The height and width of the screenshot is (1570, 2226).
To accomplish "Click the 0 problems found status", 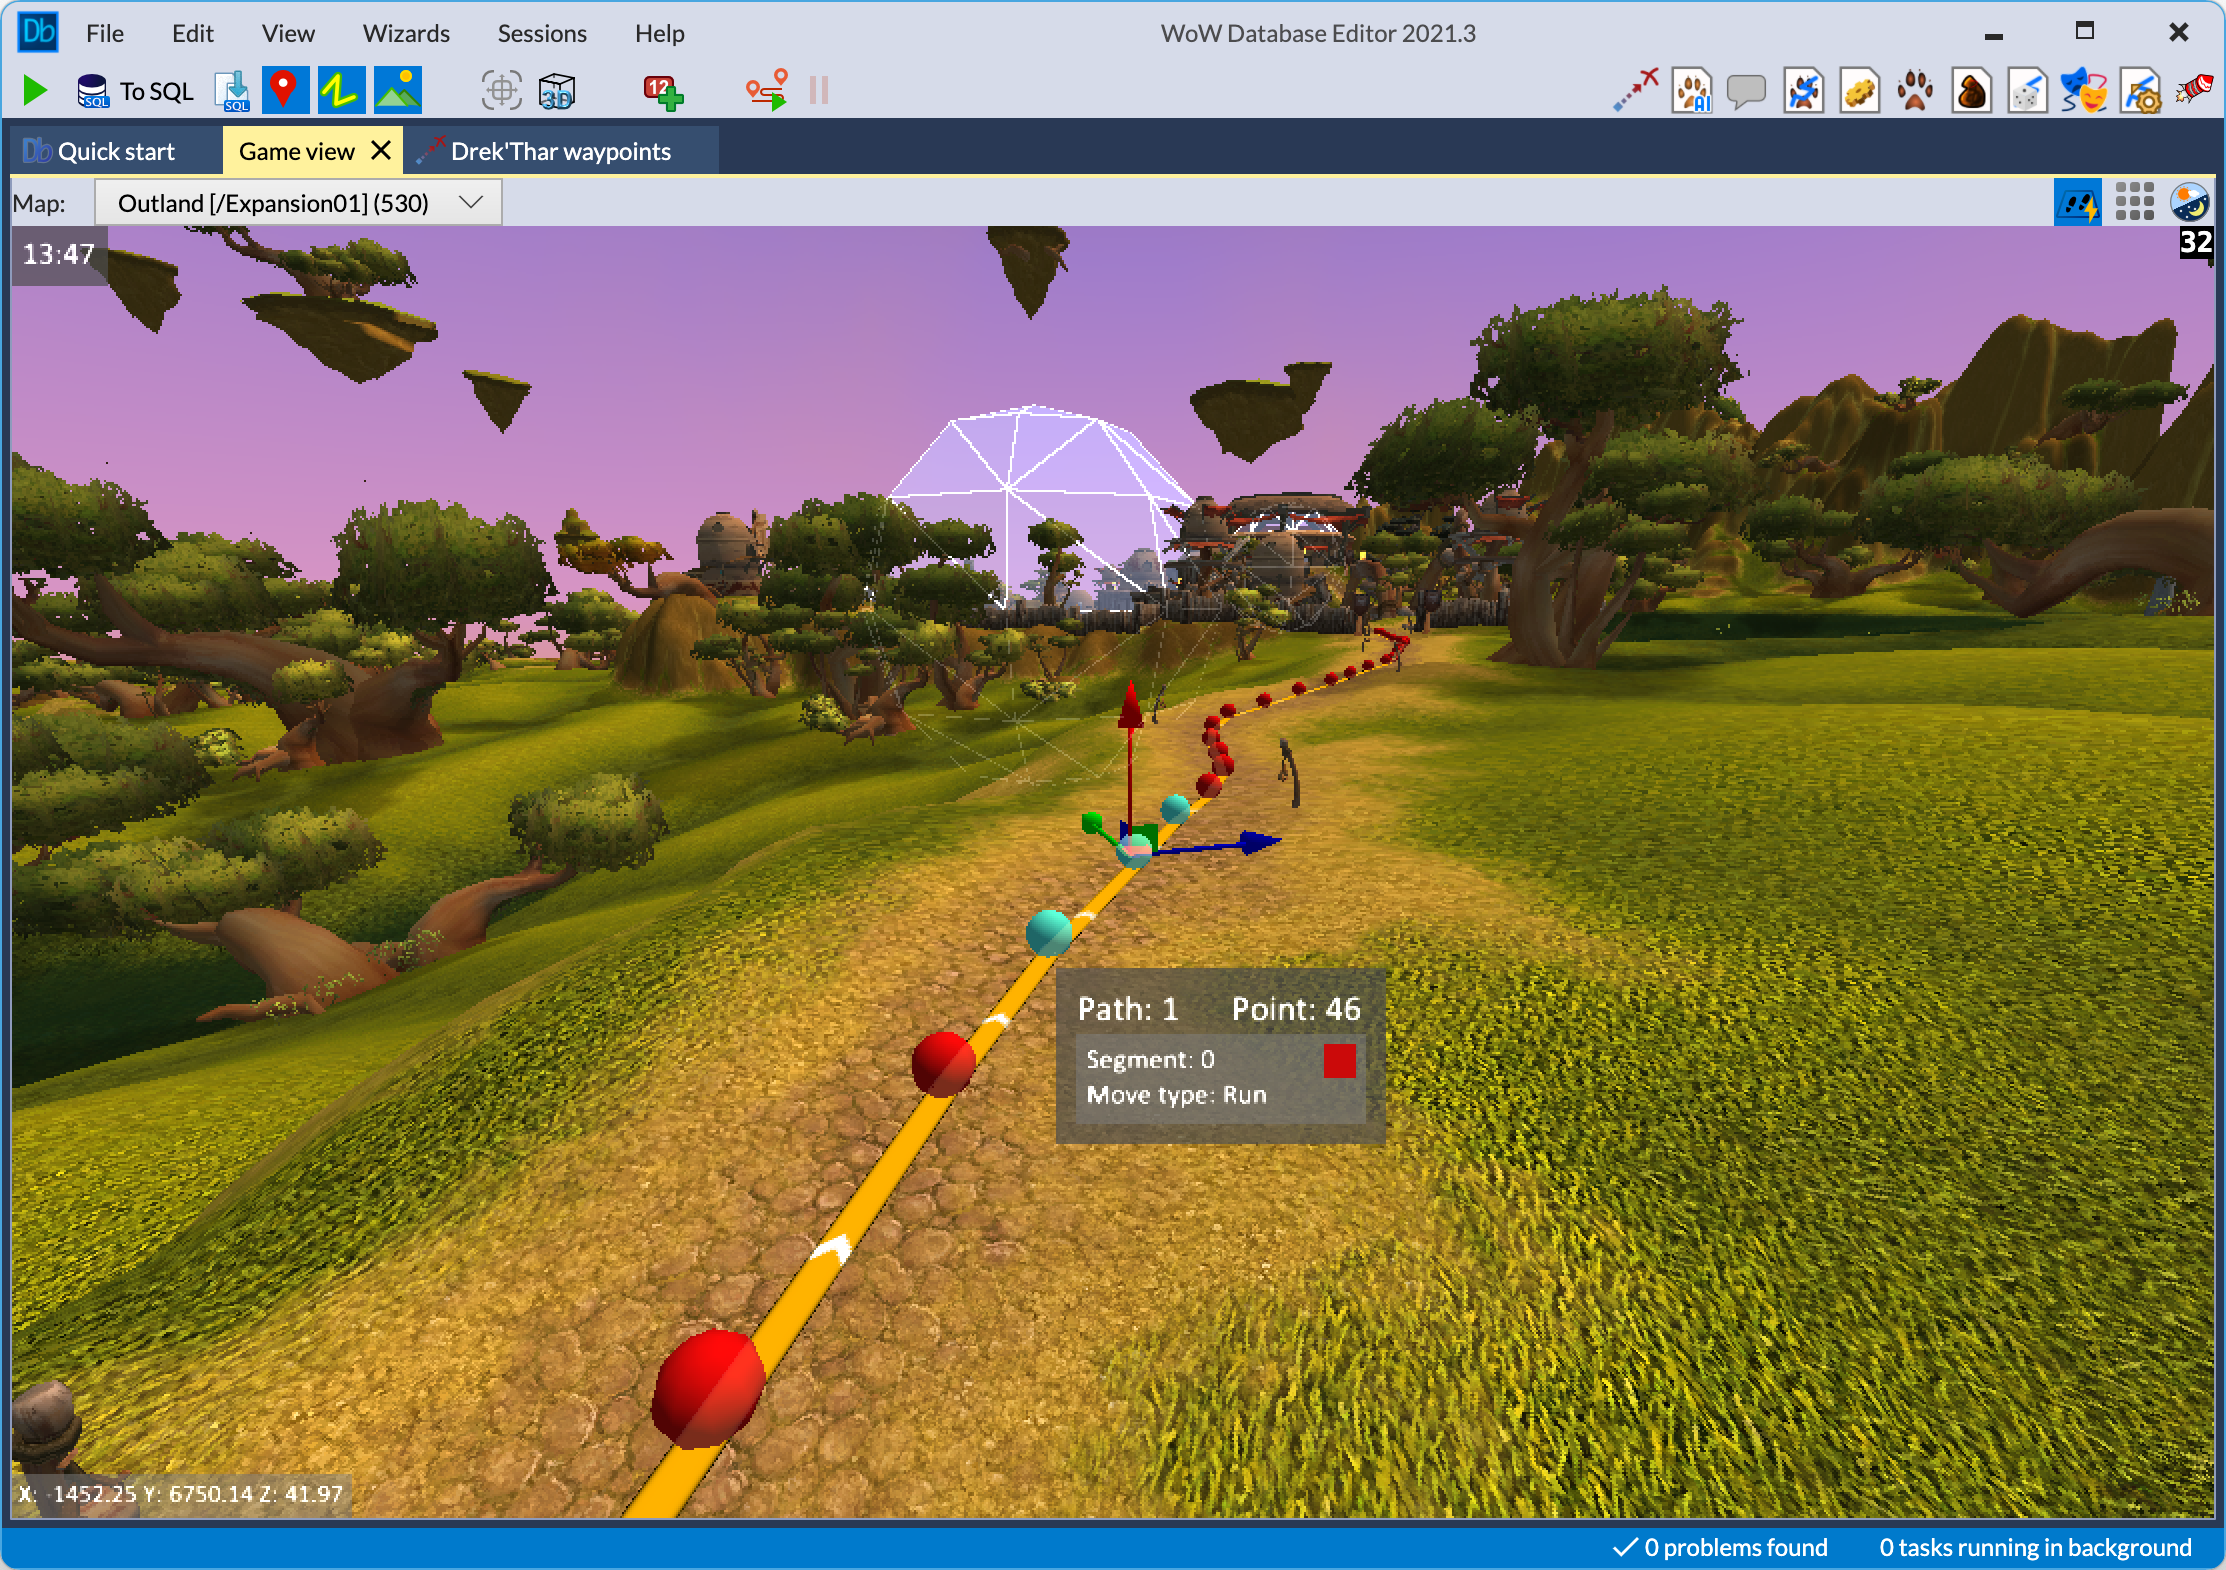I will point(1721,1547).
